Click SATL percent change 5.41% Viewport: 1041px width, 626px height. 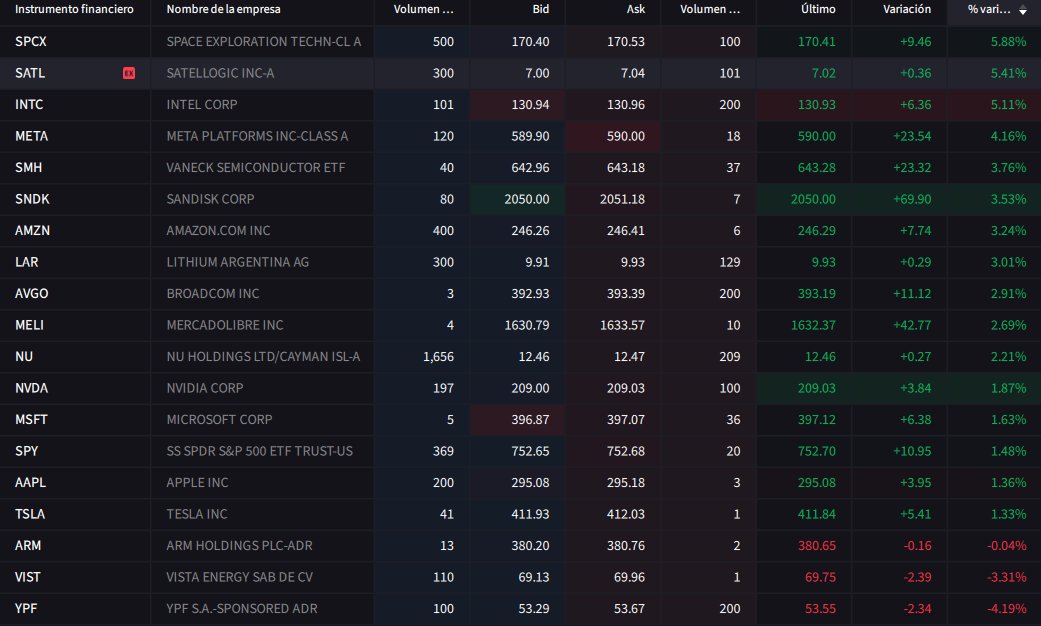pyautogui.click(x=1008, y=73)
